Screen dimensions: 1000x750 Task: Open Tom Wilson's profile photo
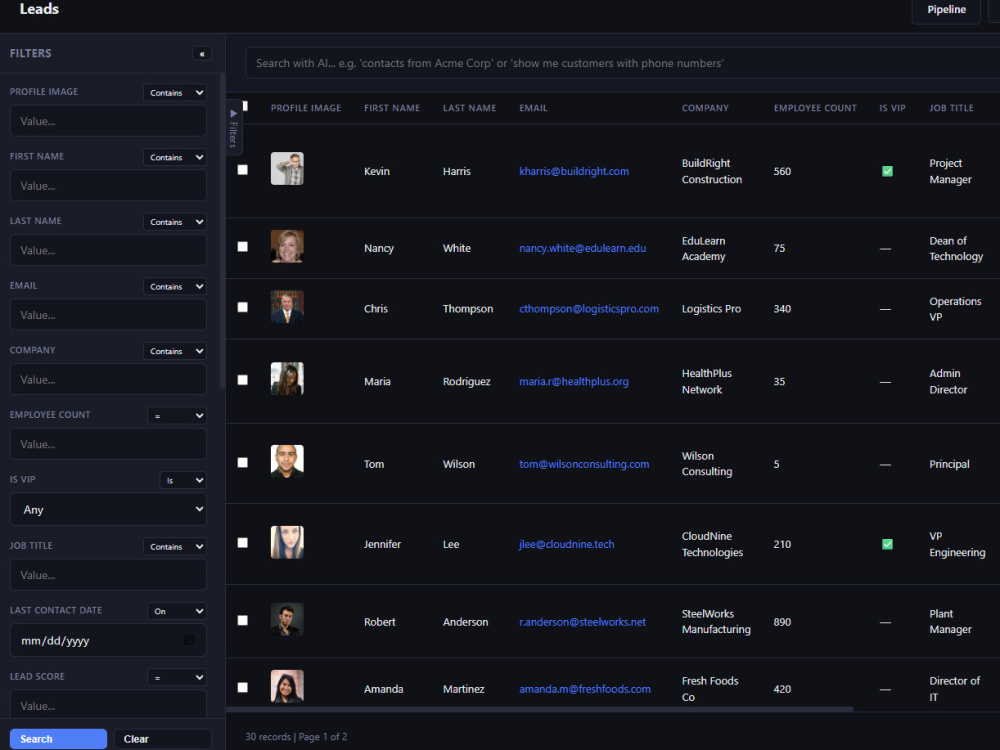287,461
